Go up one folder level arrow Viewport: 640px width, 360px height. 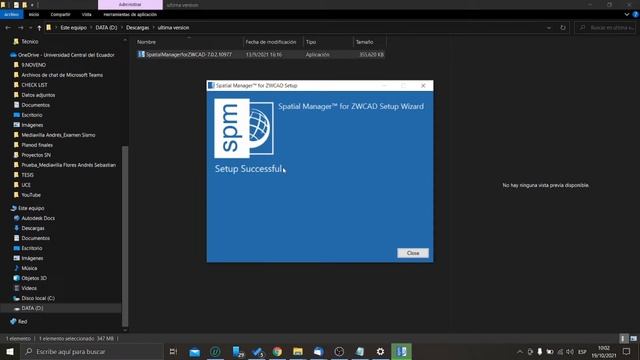(39, 28)
